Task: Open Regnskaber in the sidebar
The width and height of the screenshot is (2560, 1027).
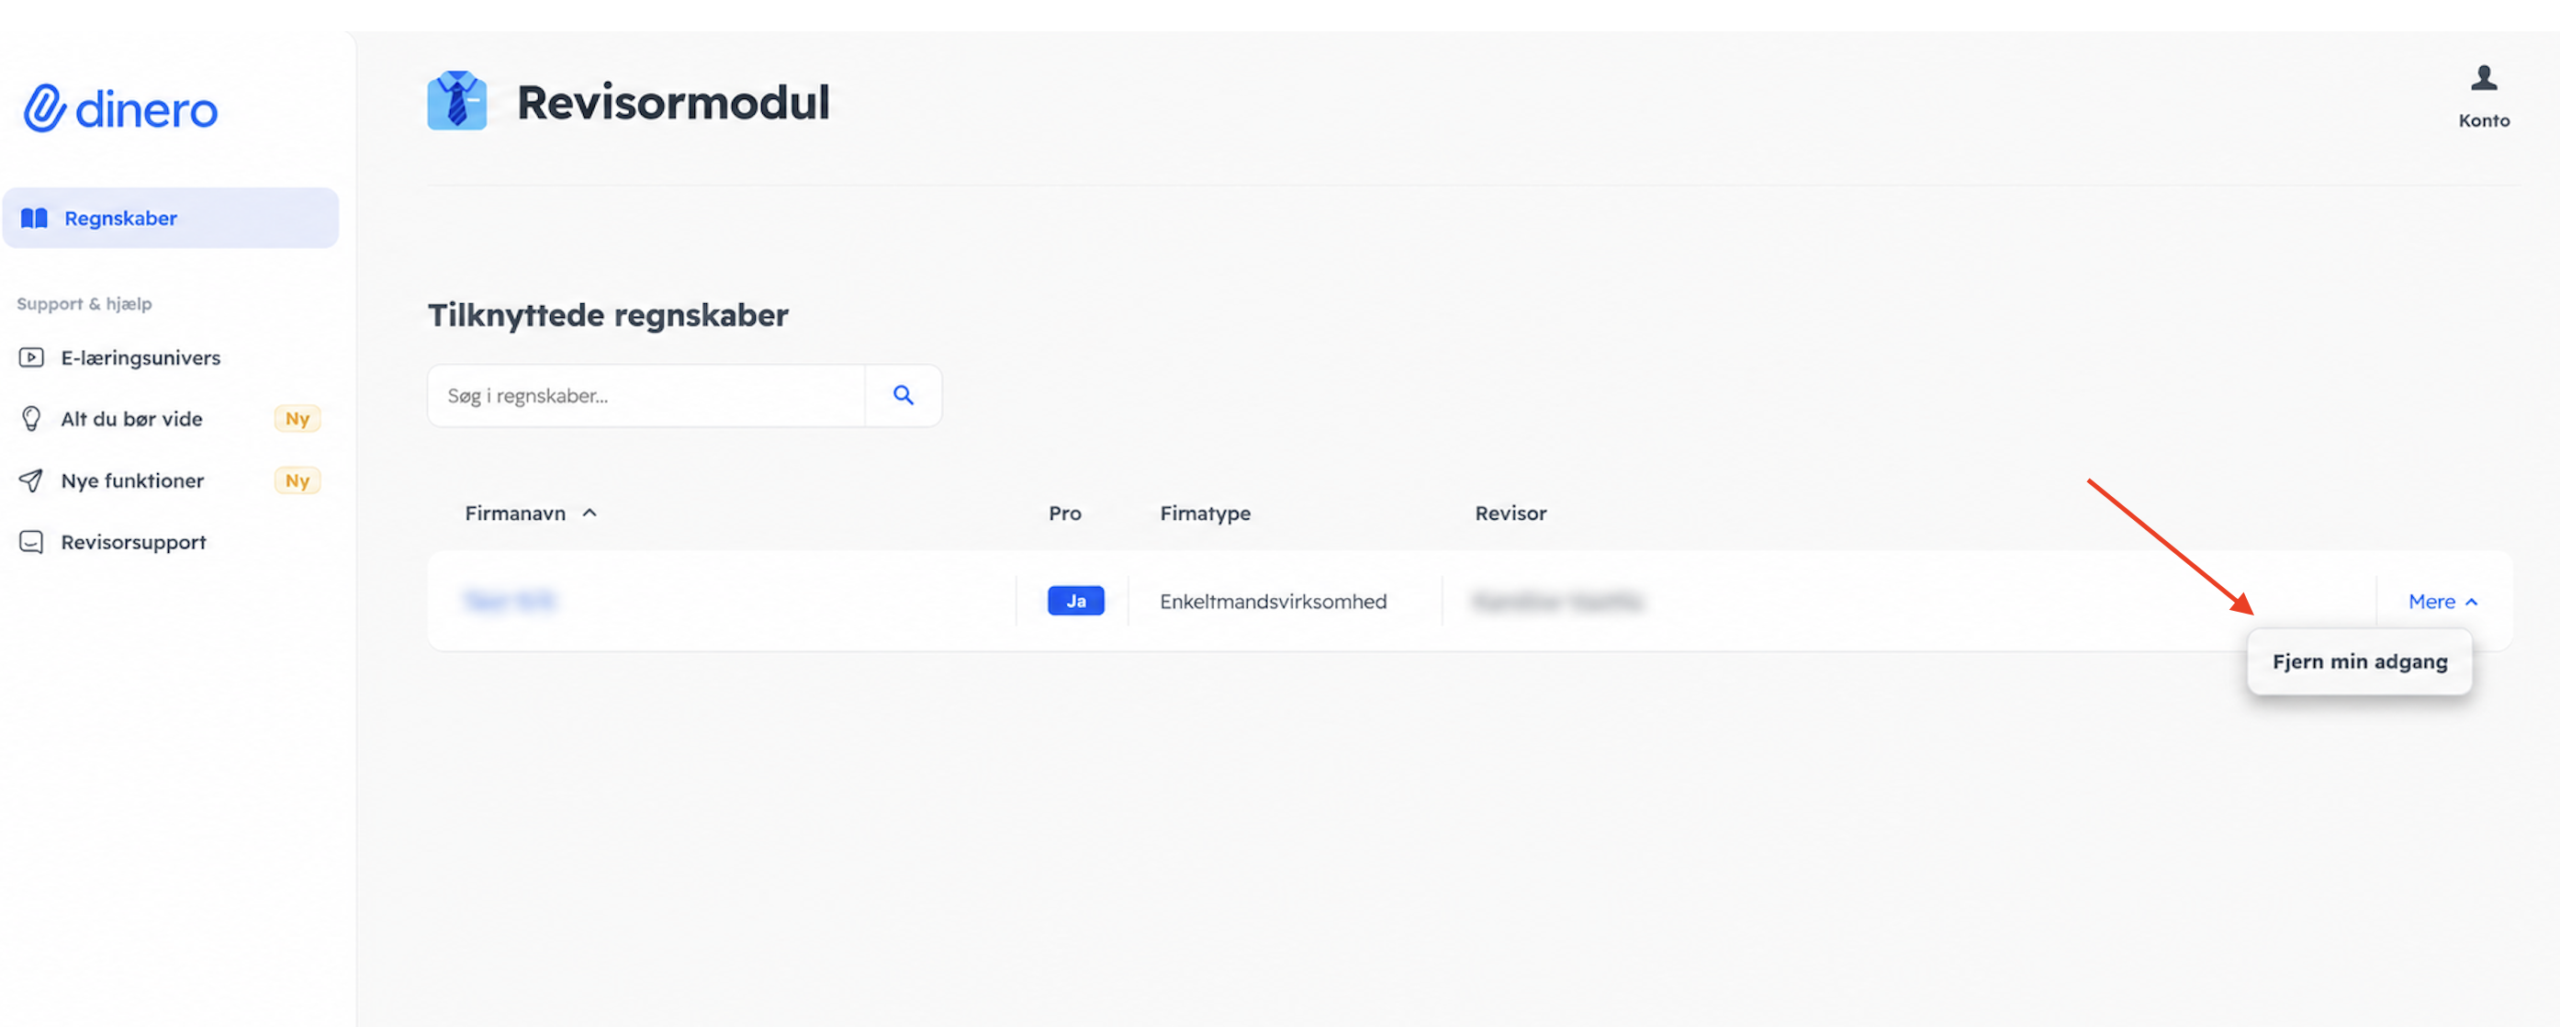Action: coord(171,218)
